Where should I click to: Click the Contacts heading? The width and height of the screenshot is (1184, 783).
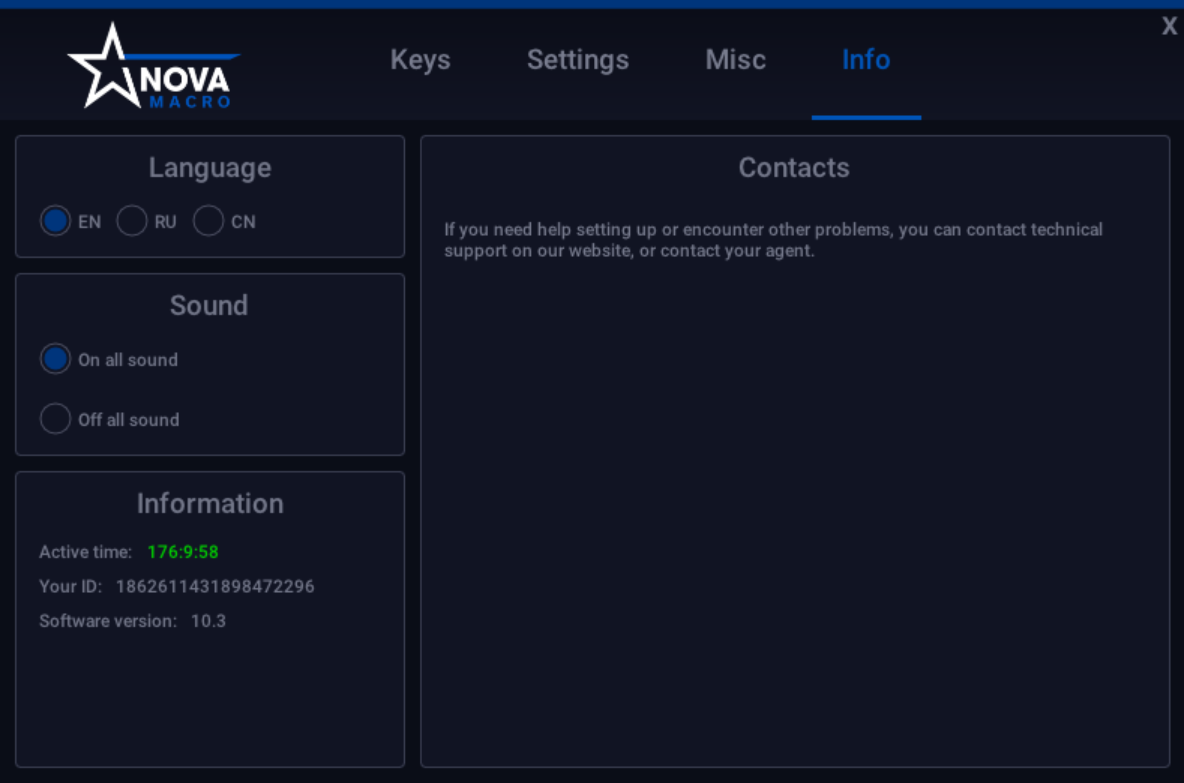794,167
